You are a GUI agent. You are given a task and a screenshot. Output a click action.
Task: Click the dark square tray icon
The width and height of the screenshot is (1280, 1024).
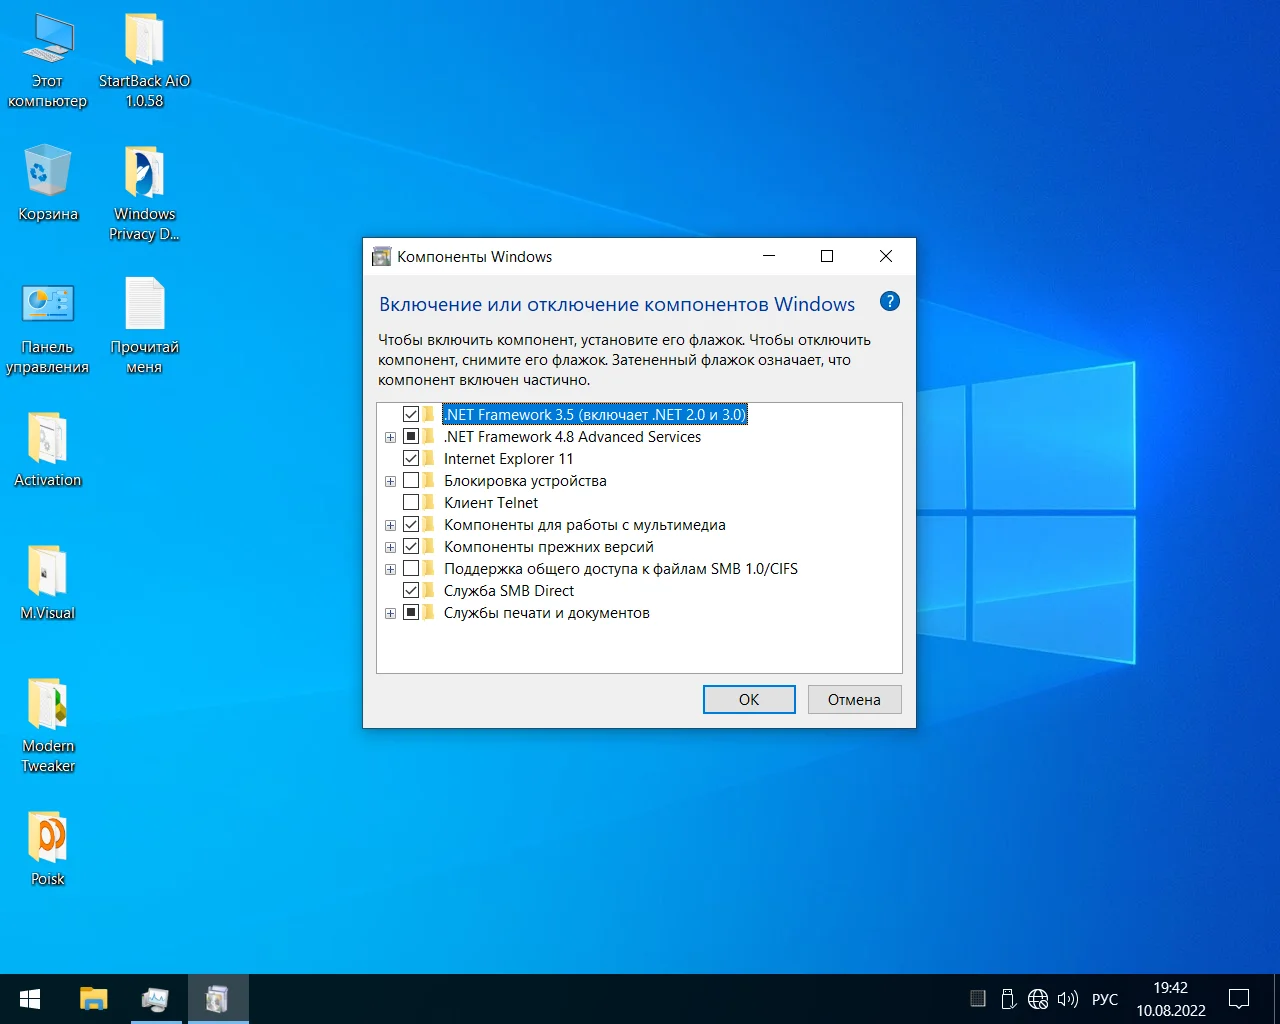(978, 998)
